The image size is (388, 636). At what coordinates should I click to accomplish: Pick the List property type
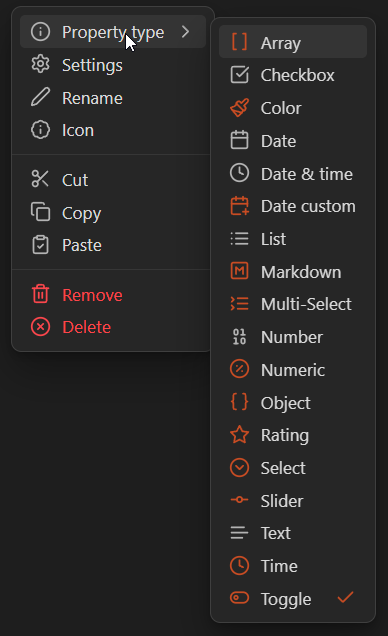click(293, 239)
